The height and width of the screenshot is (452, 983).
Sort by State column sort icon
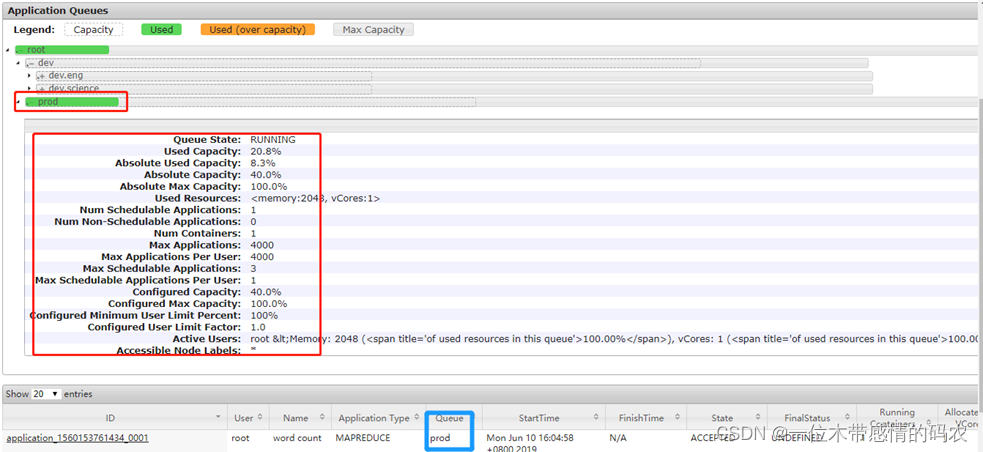(758, 417)
